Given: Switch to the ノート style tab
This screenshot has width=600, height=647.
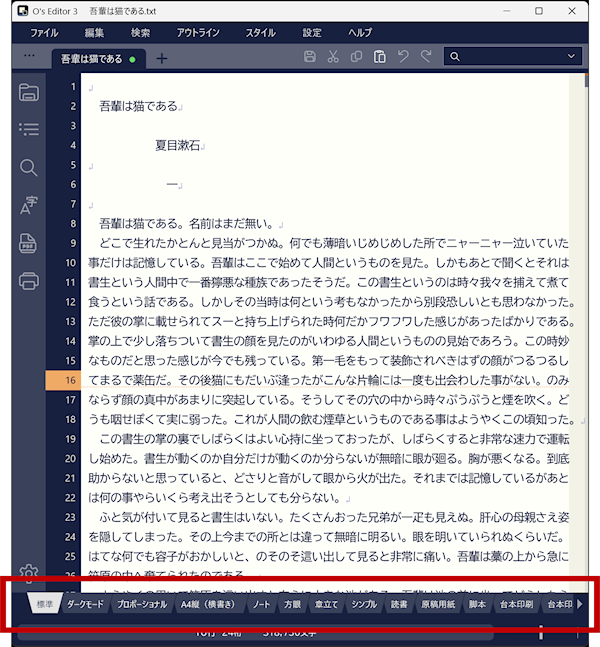Looking at the screenshot, I should pos(262,604).
